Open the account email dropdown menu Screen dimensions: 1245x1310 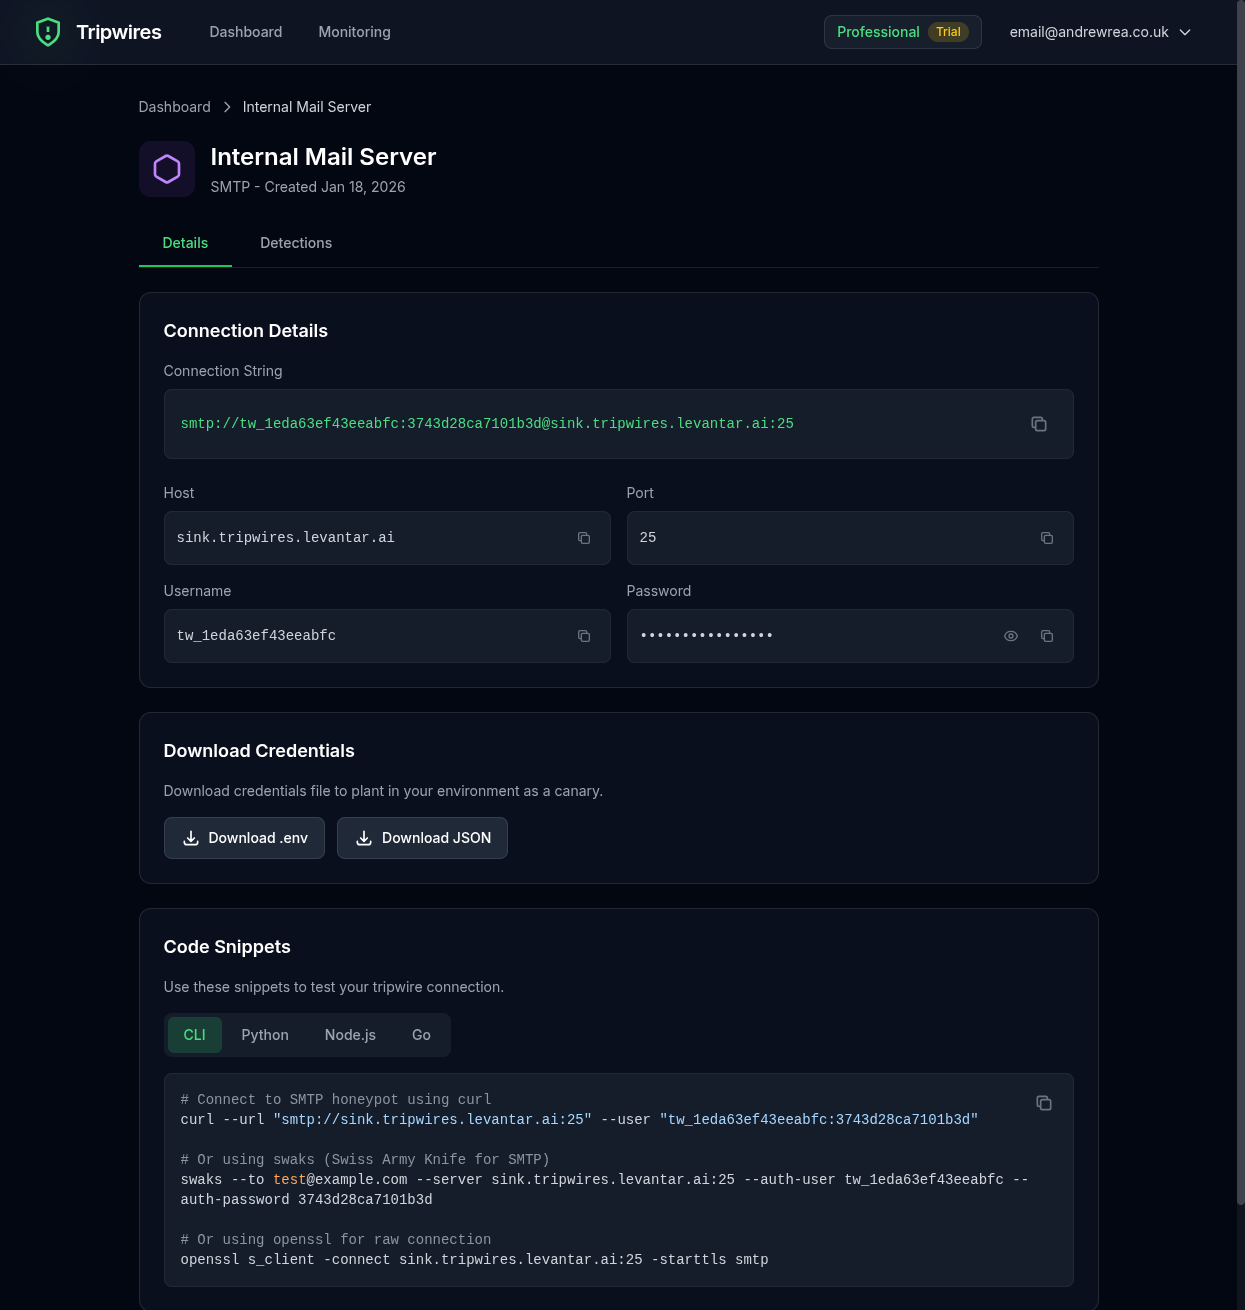pos(1100,32)
